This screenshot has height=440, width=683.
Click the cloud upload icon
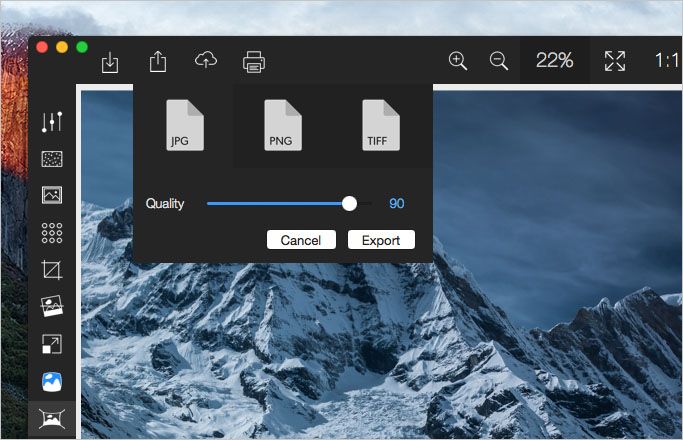tap(206, 60)
